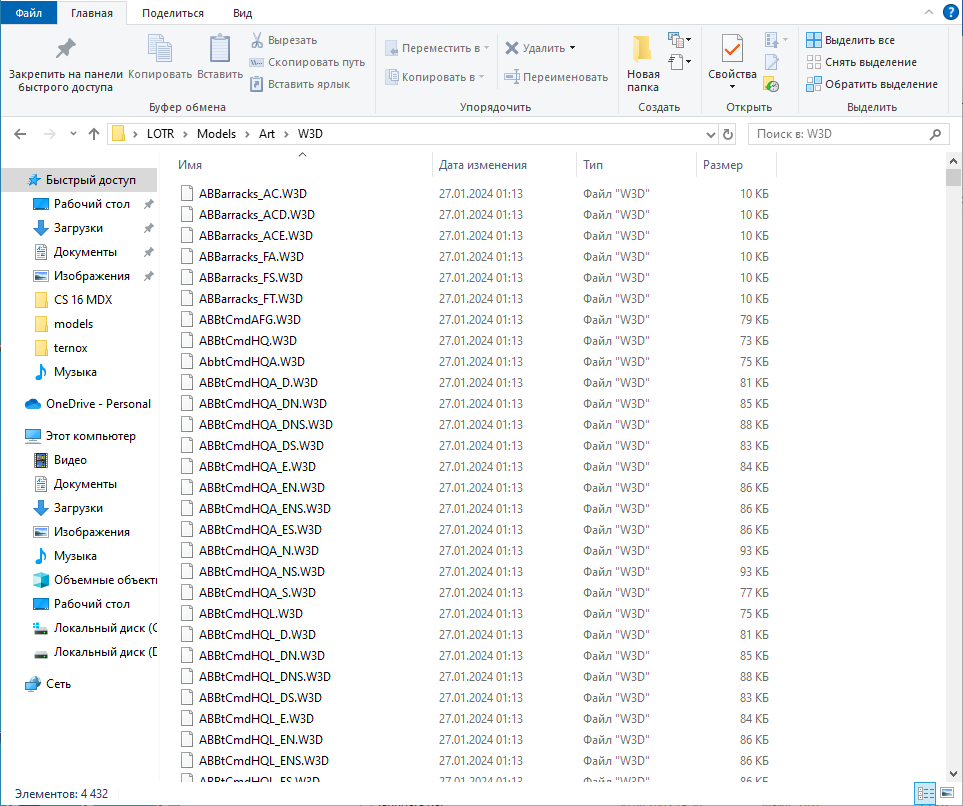Viewport: 963px width, 806px height.
Task: Switch to large thumbnails view icon
Action: [948, 793]
